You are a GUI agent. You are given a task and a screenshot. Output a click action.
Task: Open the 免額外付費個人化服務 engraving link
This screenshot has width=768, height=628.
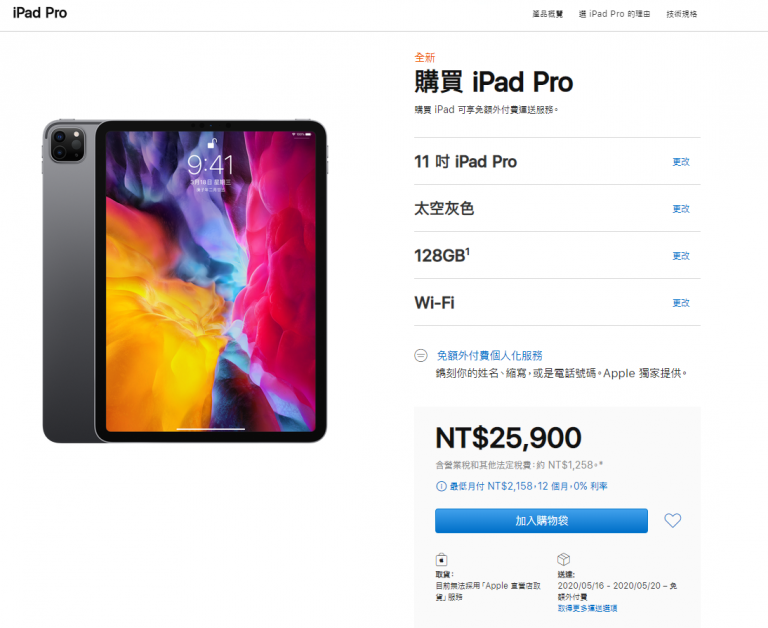click(x=489, y=355)
